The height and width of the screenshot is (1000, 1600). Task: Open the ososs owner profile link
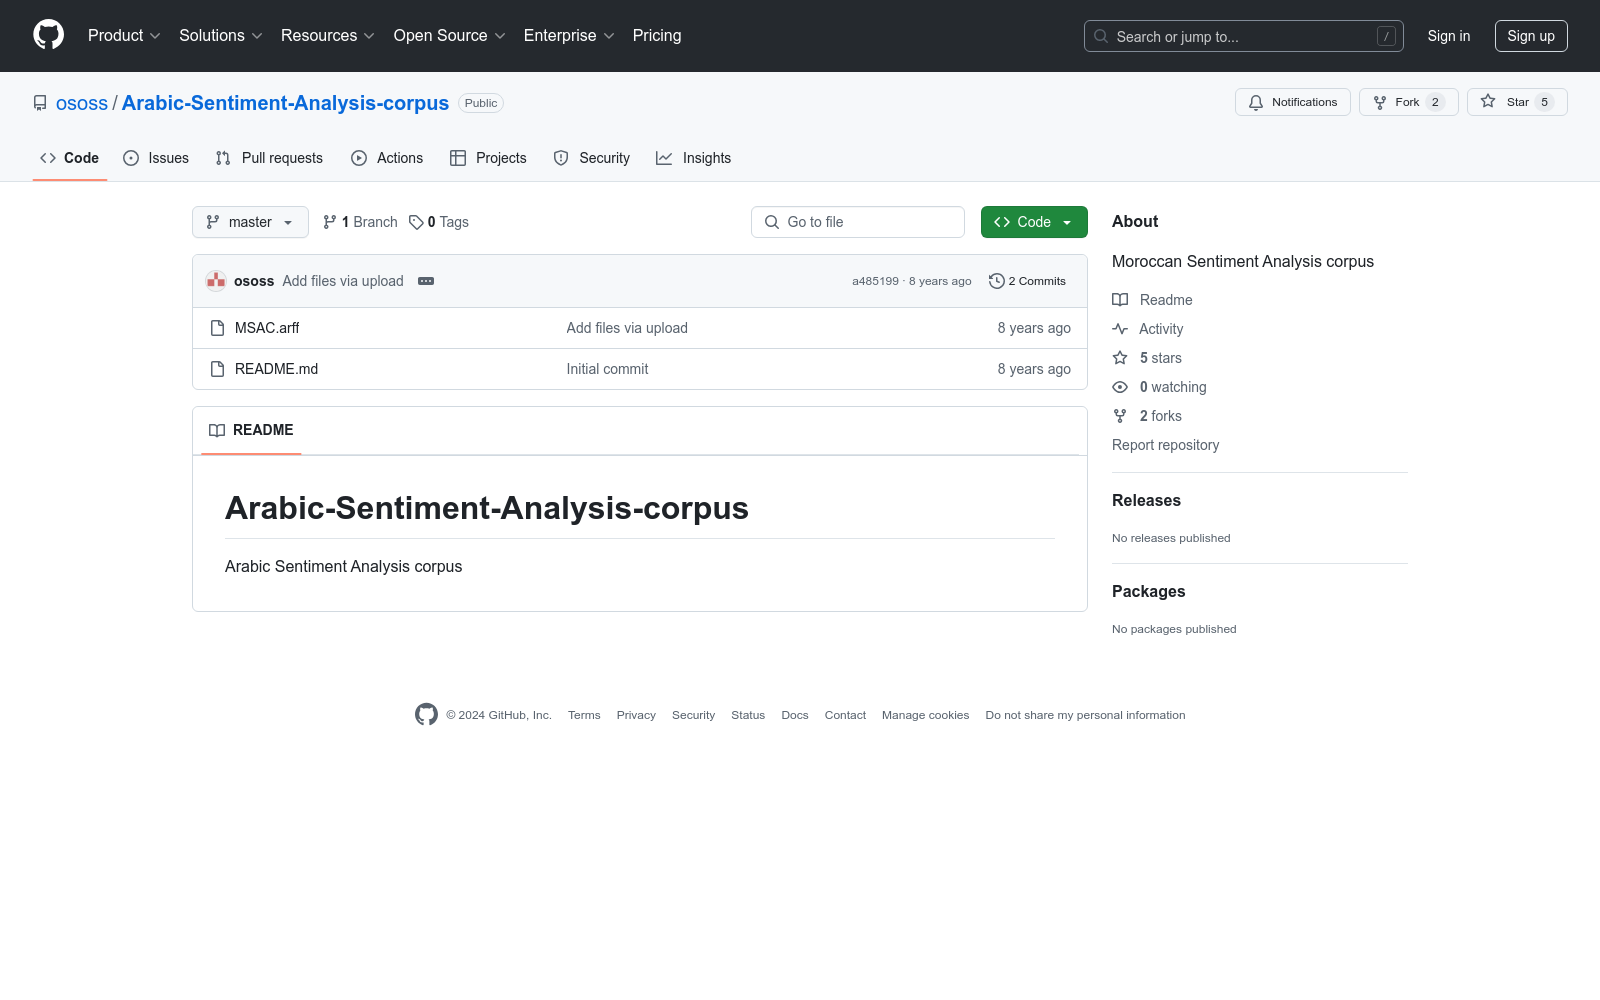82,103
